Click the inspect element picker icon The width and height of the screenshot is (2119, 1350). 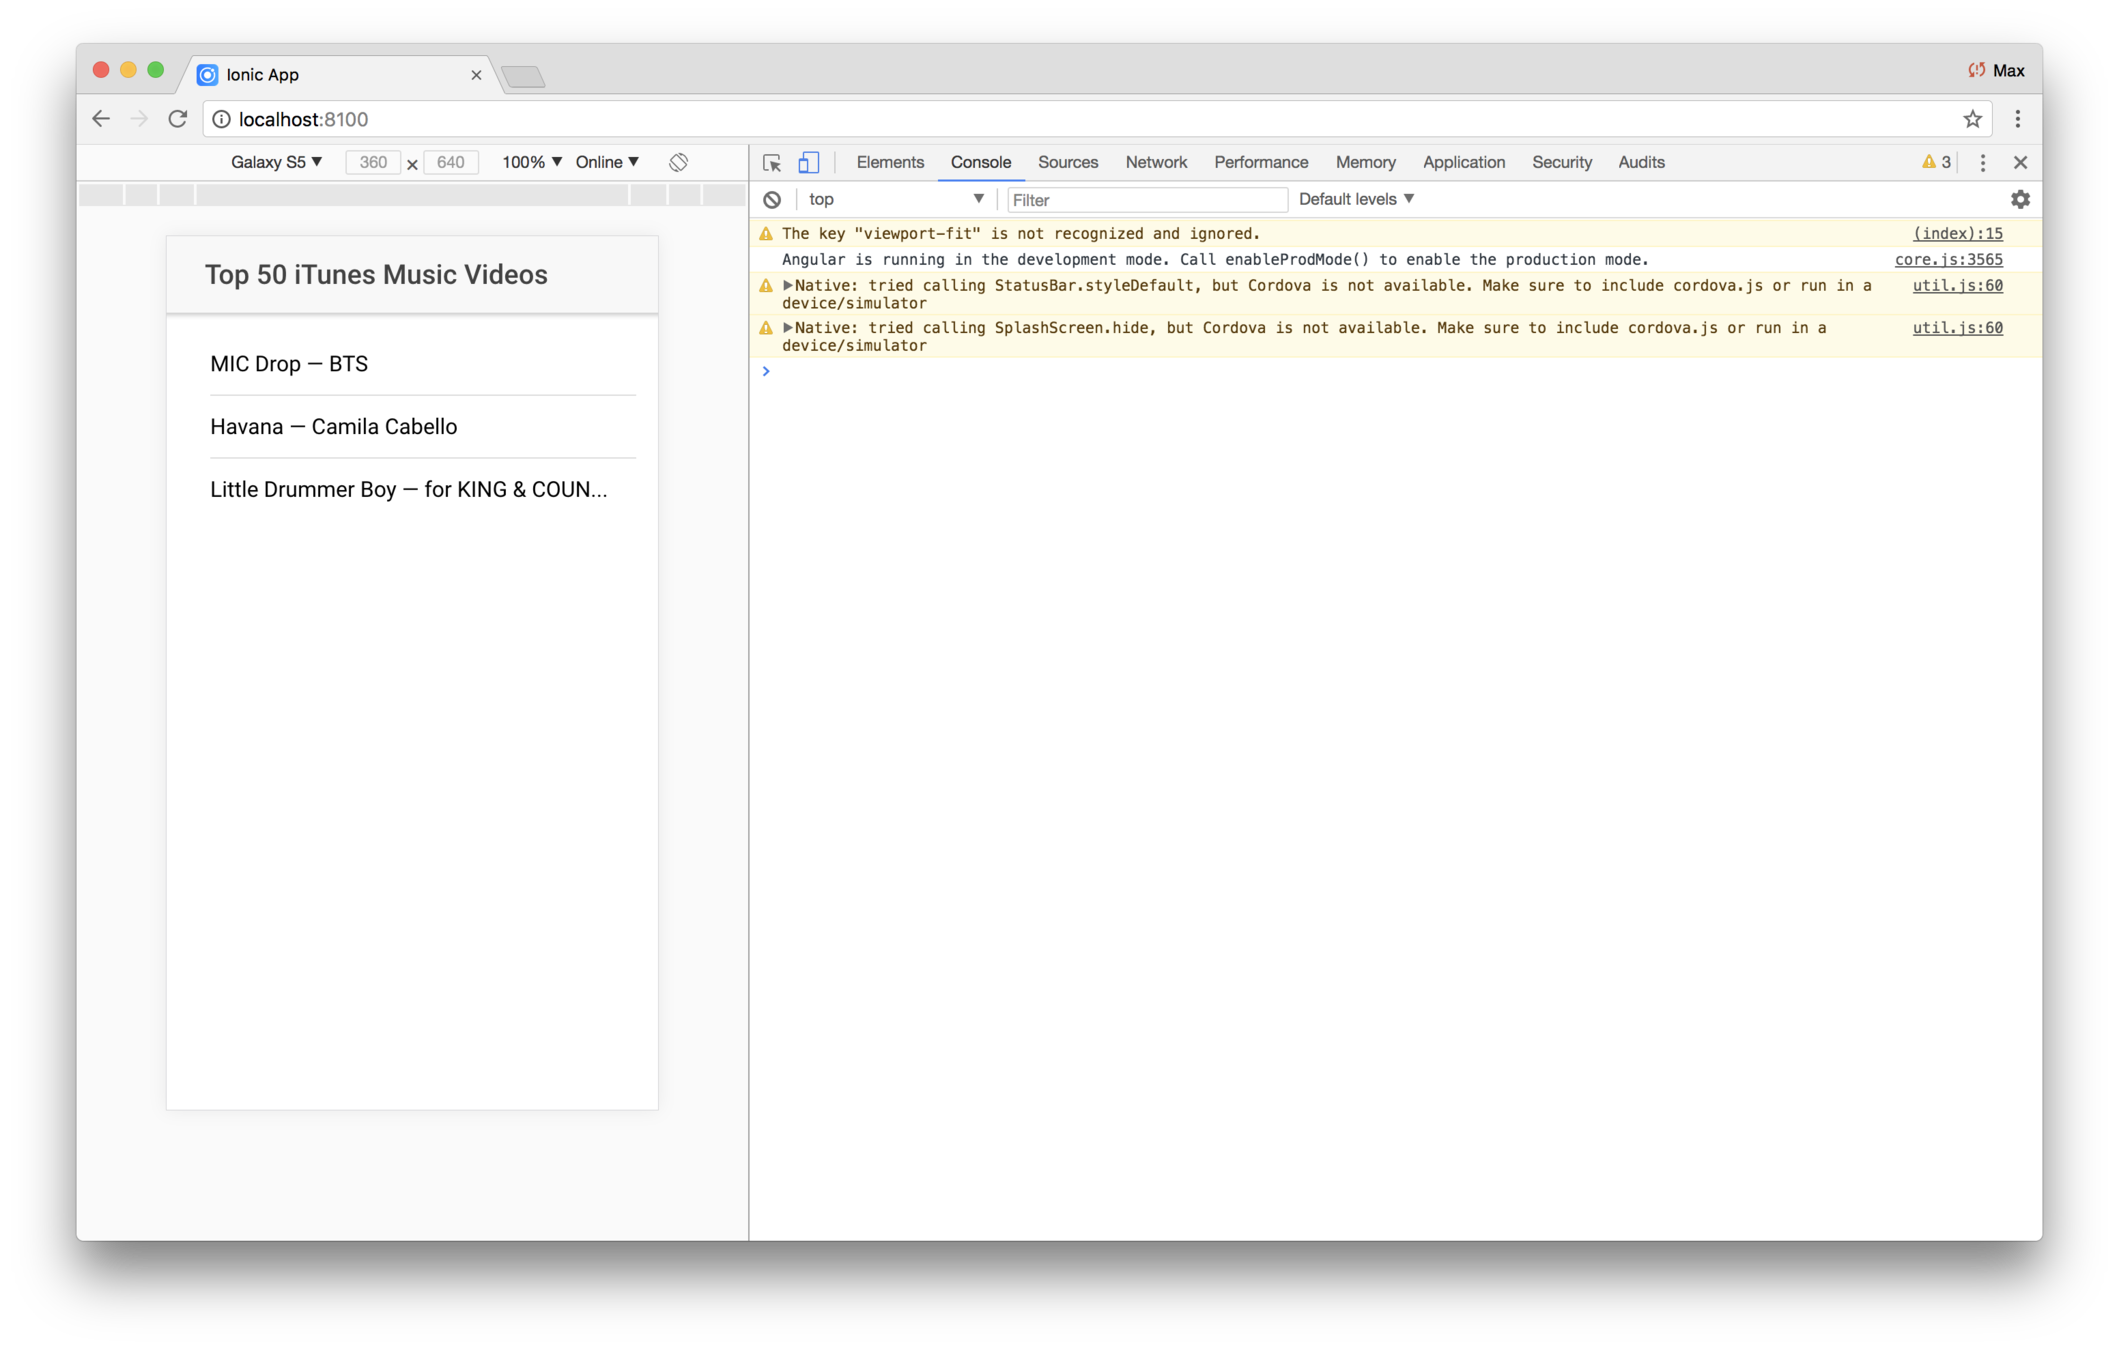pos(771,163)
